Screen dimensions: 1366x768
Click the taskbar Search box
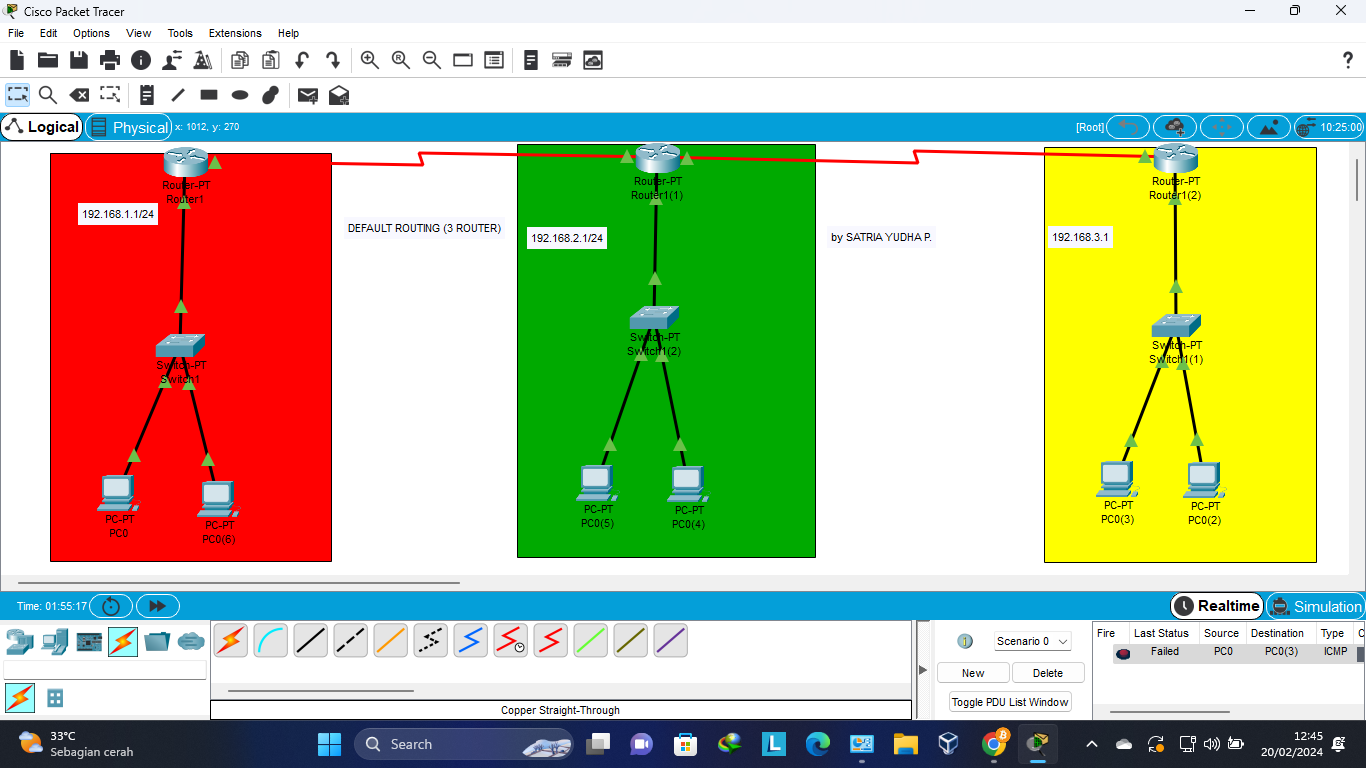[x=464, y=744]
